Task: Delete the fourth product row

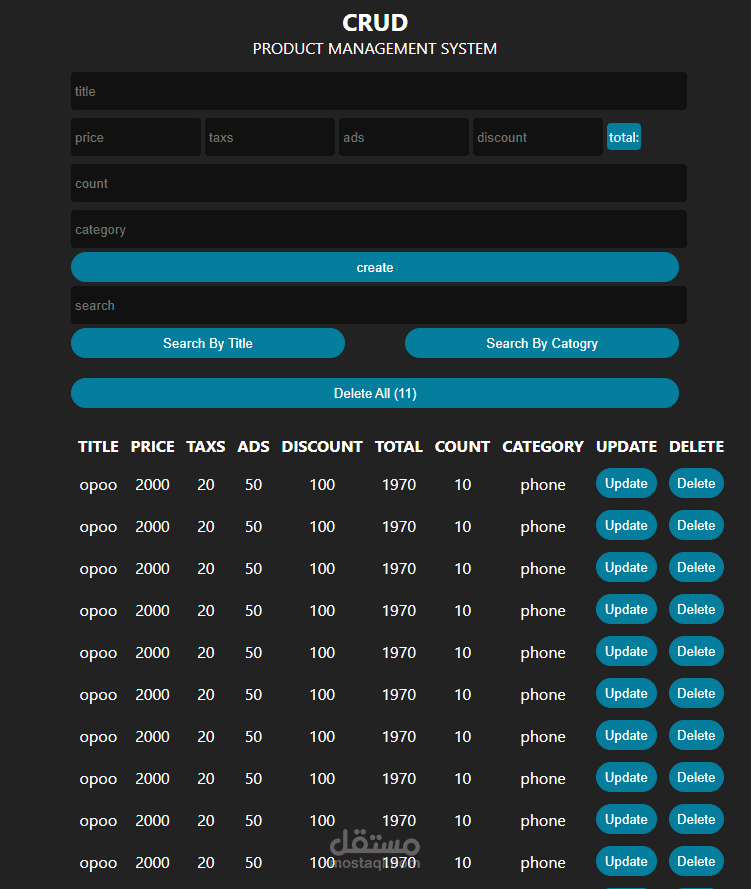Action: click(697, 609)
